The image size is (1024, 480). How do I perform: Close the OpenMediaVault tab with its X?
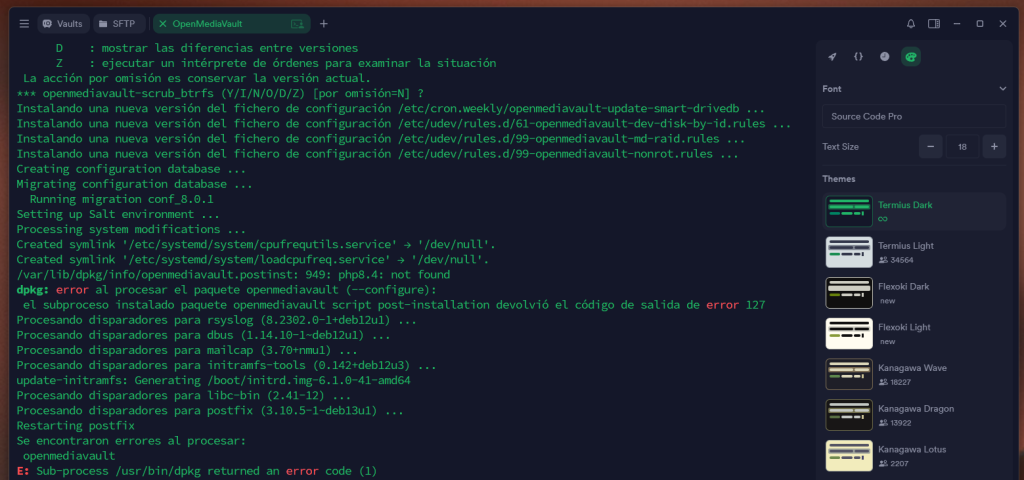[x=163, y=24]
